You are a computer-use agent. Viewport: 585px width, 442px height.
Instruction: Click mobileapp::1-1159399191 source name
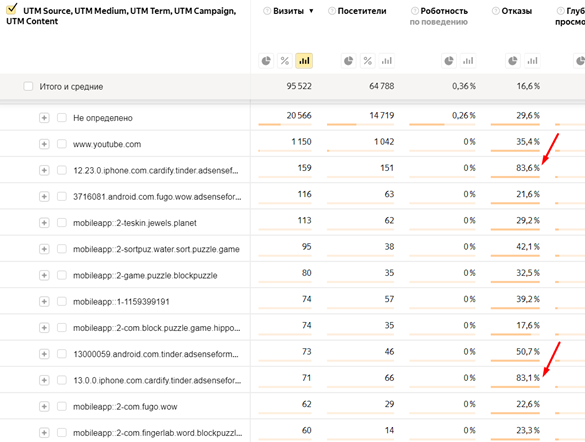(121, 301)
